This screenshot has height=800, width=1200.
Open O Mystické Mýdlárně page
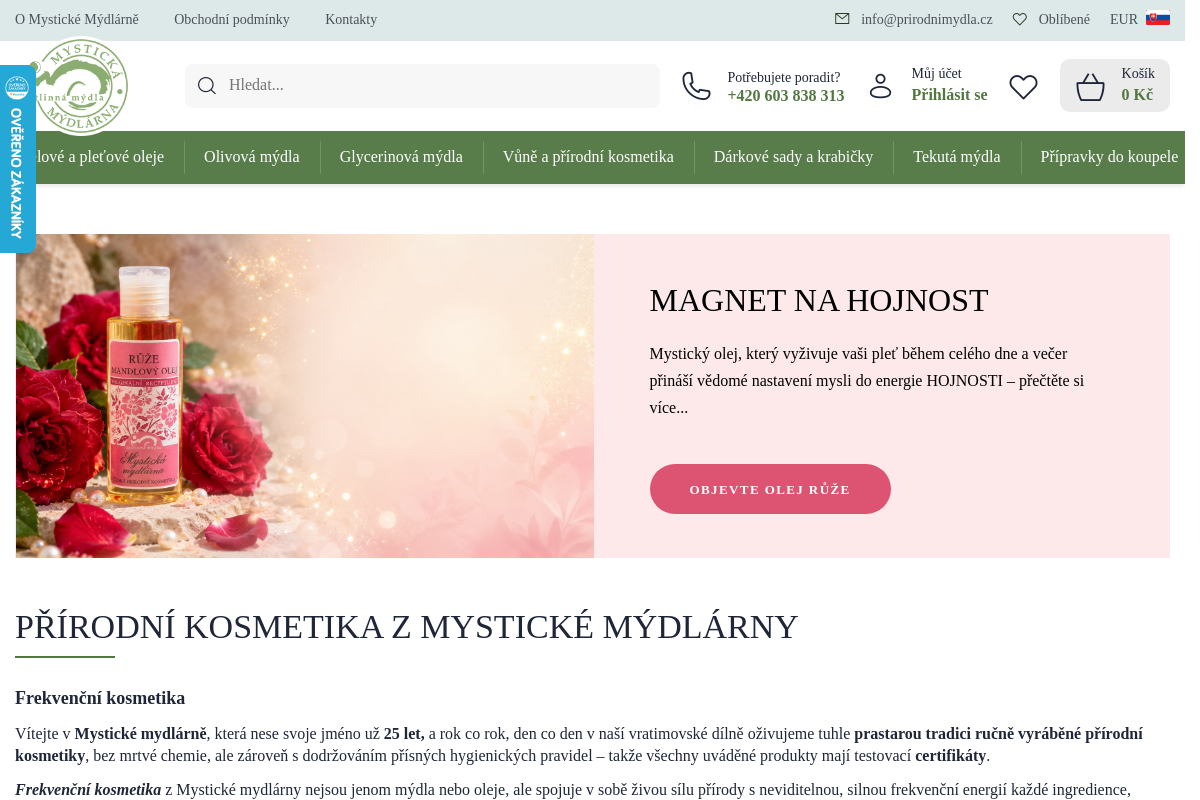pyautogui.click(x=77, y=19)
